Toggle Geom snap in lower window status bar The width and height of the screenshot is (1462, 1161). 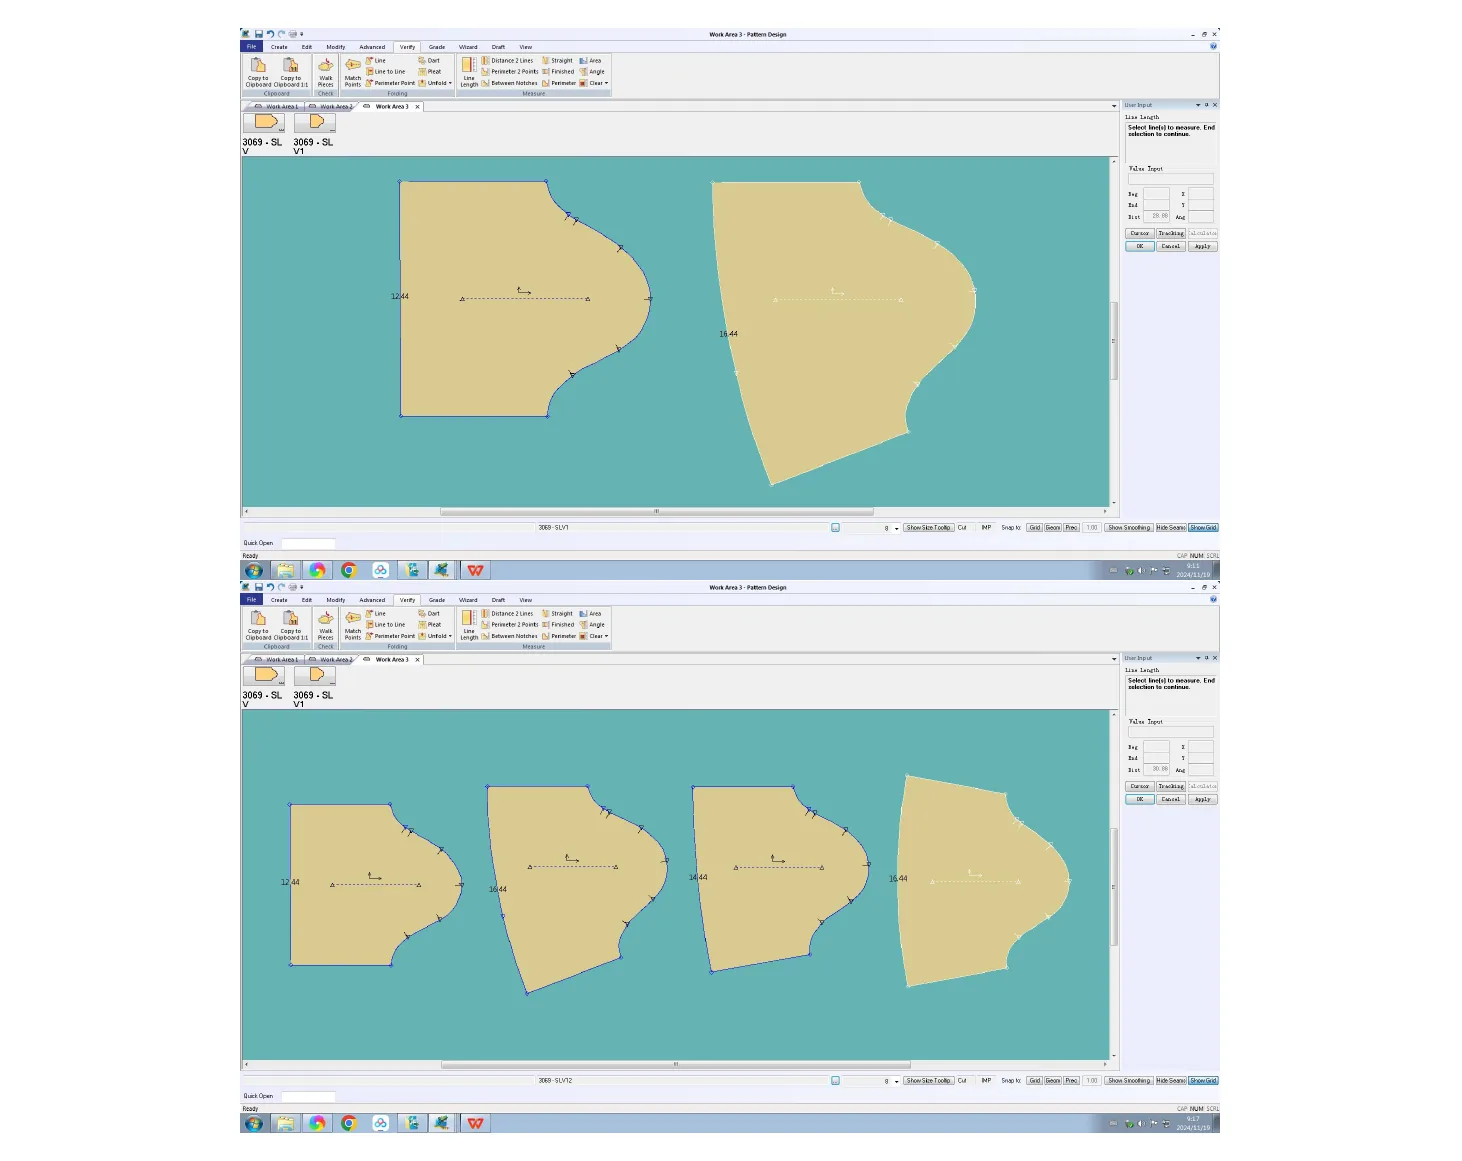[x=1053, y=1081]
